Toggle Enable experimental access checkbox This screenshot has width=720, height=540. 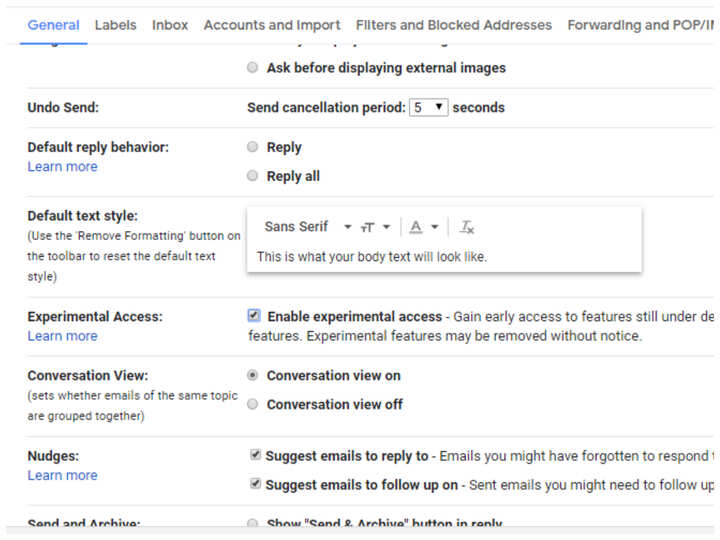254,315
